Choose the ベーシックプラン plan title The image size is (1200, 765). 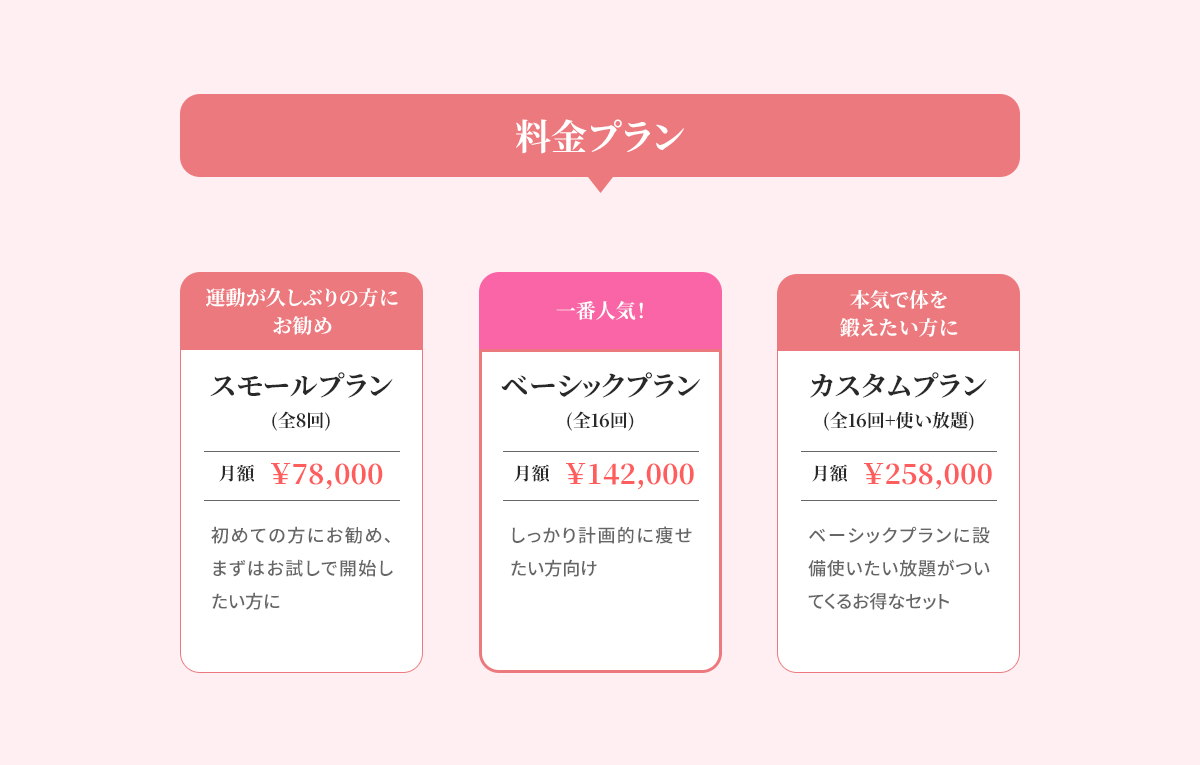pos(600,385)
